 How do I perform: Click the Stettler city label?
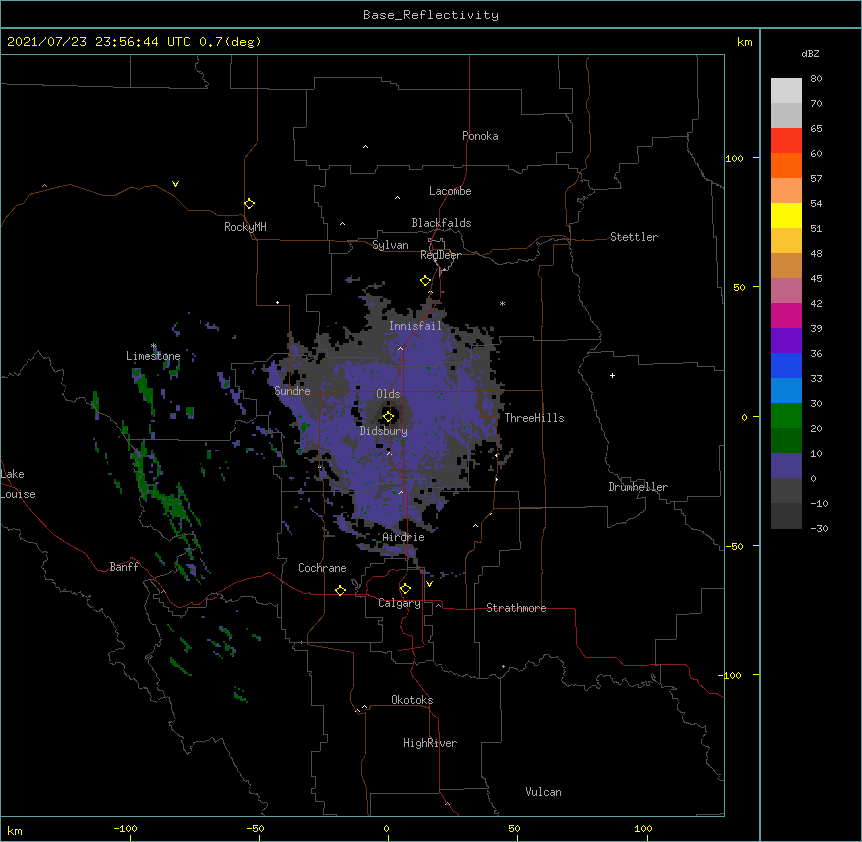tap(634, 237)
